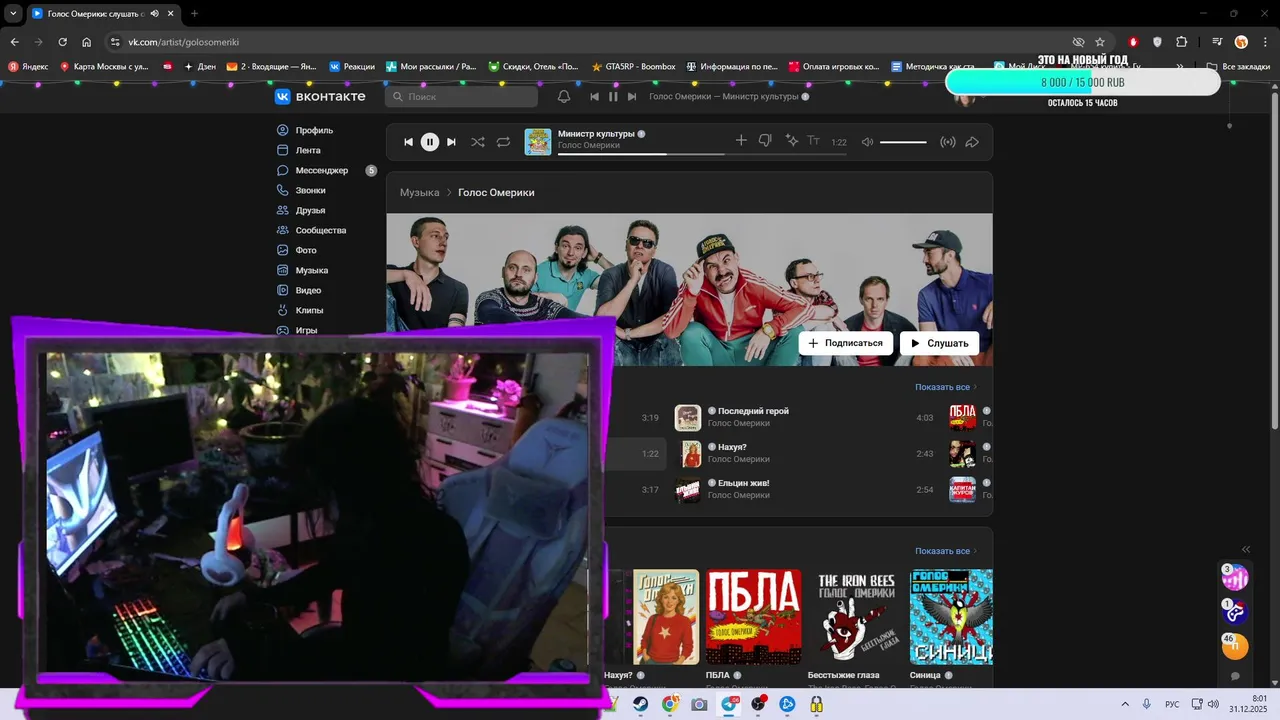Click the dislike thumbs-down icon
This screenshot has height=720, width=1280.
tap(765, 141)
